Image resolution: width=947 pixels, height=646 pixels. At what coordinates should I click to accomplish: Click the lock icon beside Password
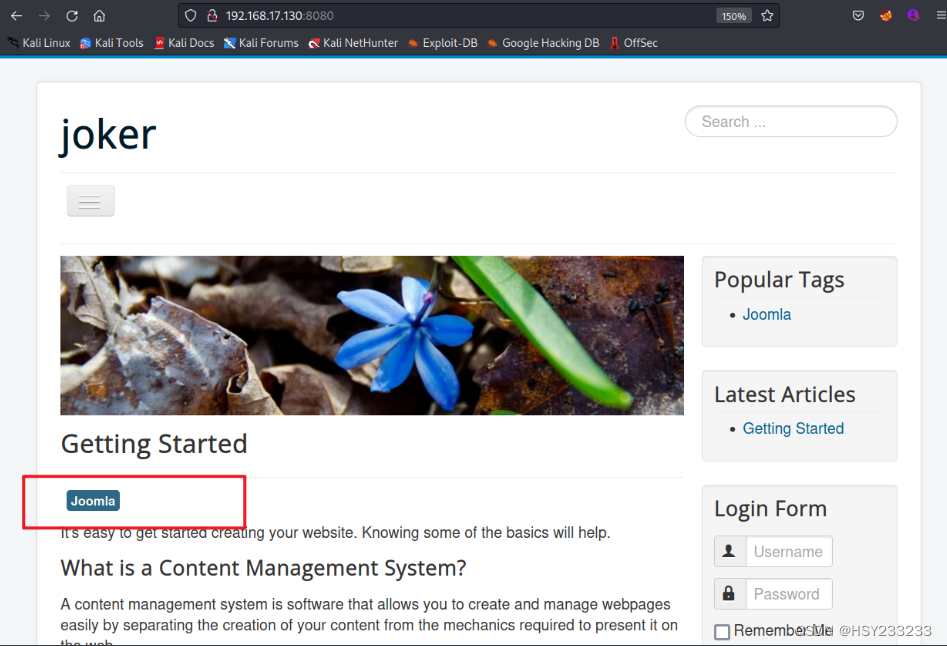click(x=730, y=593)
